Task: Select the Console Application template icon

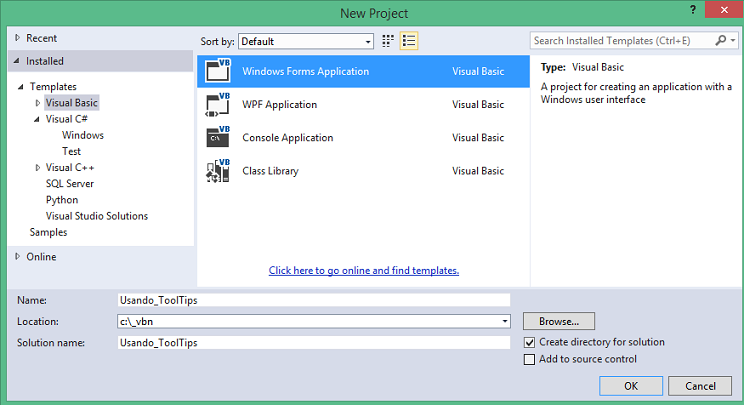Action: tap(218, 138)
